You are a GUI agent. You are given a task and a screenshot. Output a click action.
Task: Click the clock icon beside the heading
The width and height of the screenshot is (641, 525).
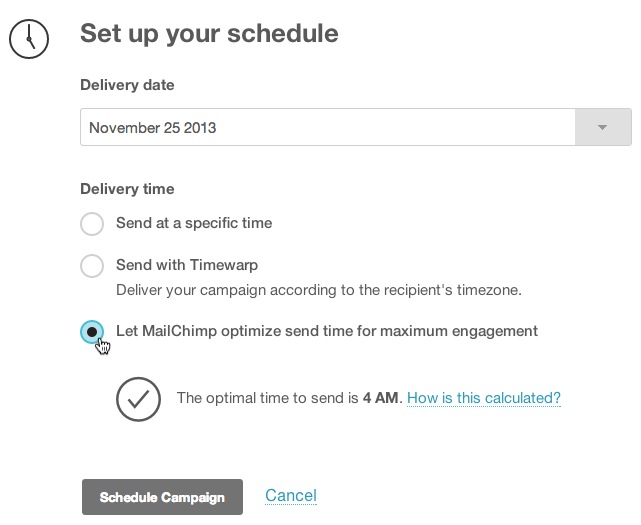click(x=29, y=37)
